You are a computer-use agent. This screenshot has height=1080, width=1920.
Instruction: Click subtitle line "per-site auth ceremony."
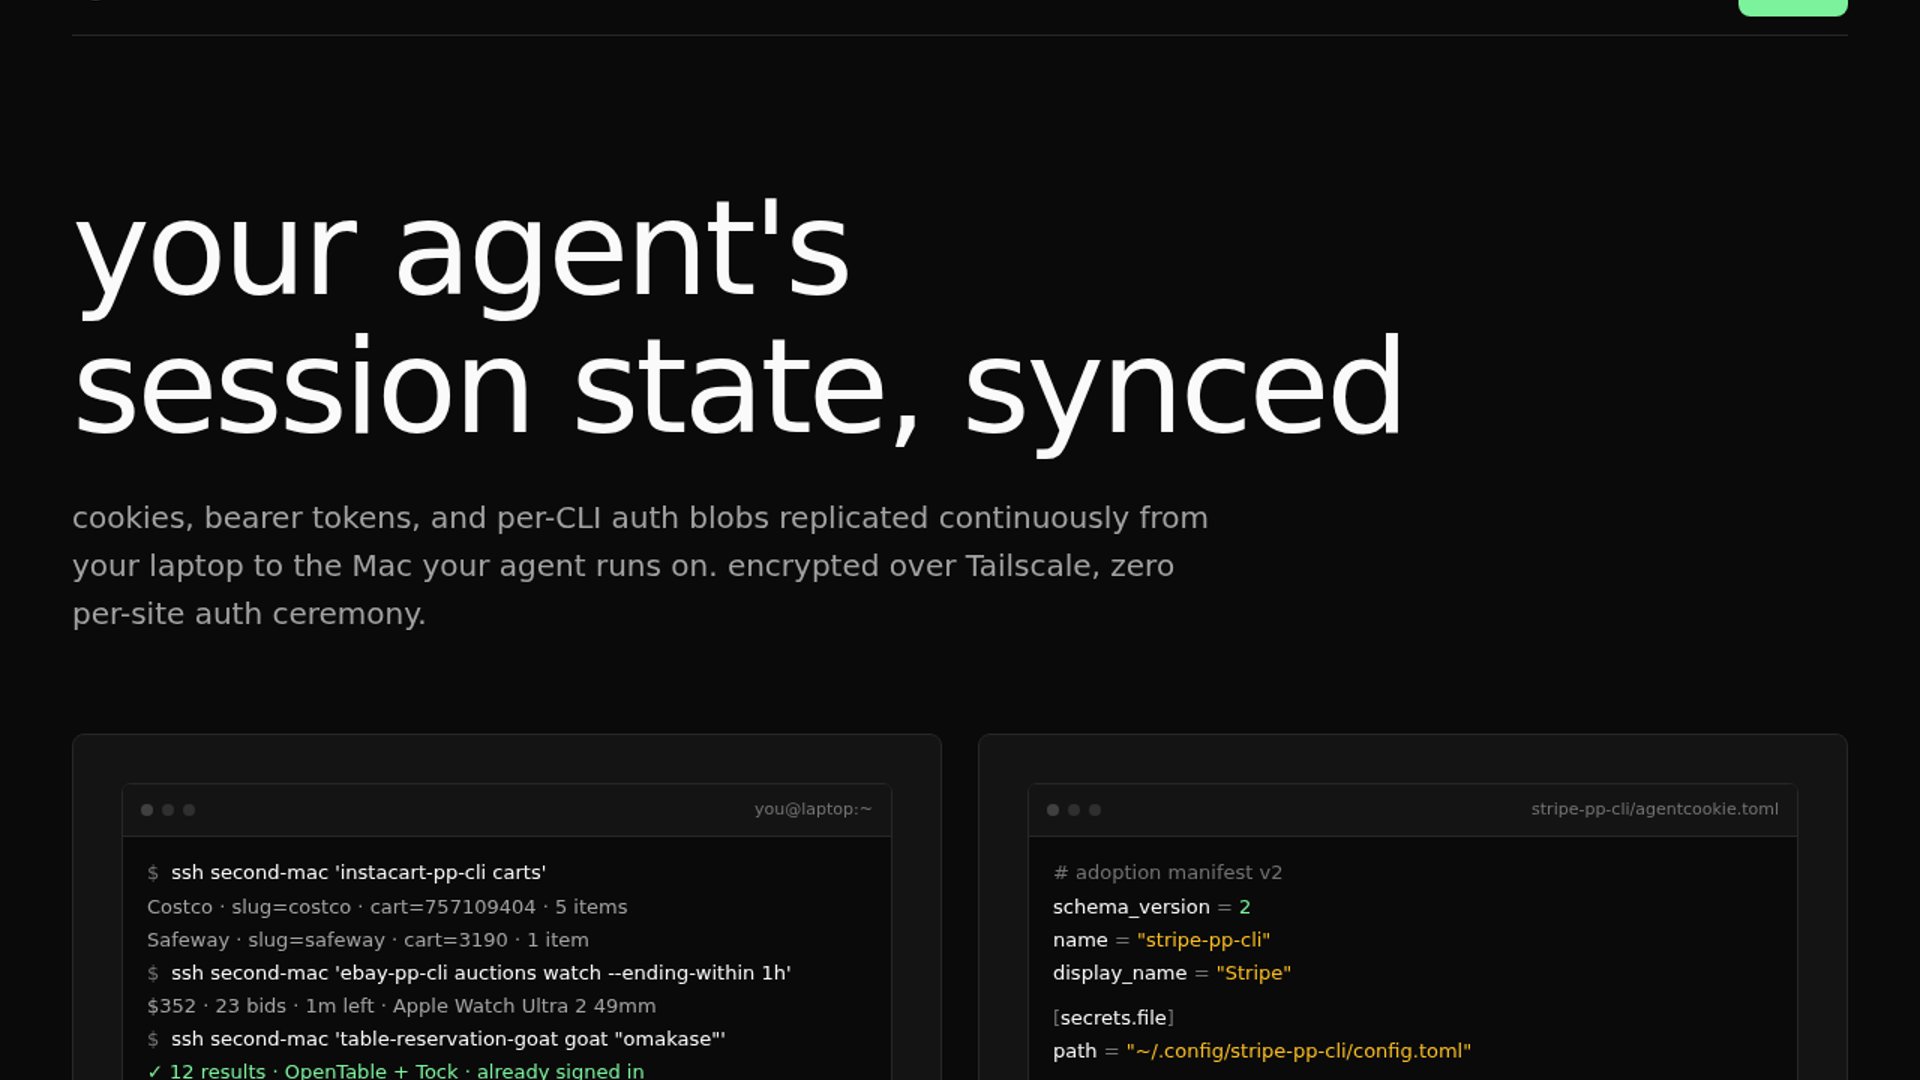249,614
